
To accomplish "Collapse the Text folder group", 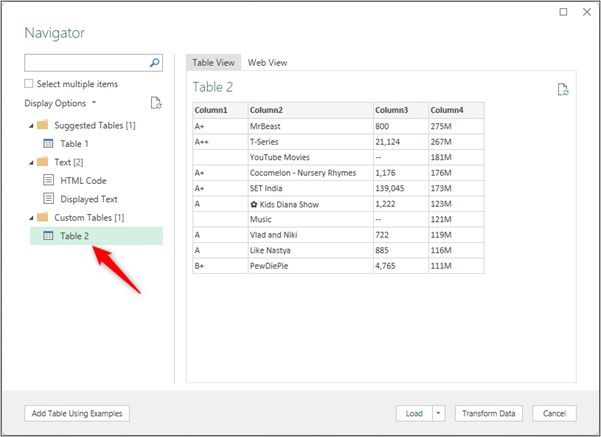I will click(29, 162).
